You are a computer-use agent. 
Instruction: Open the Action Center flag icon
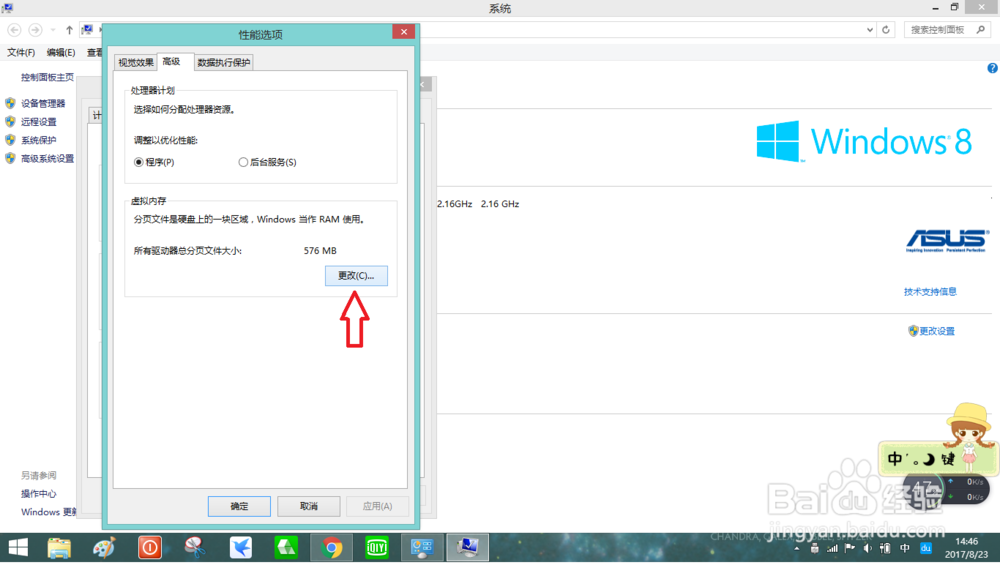[x=849, y=548]
